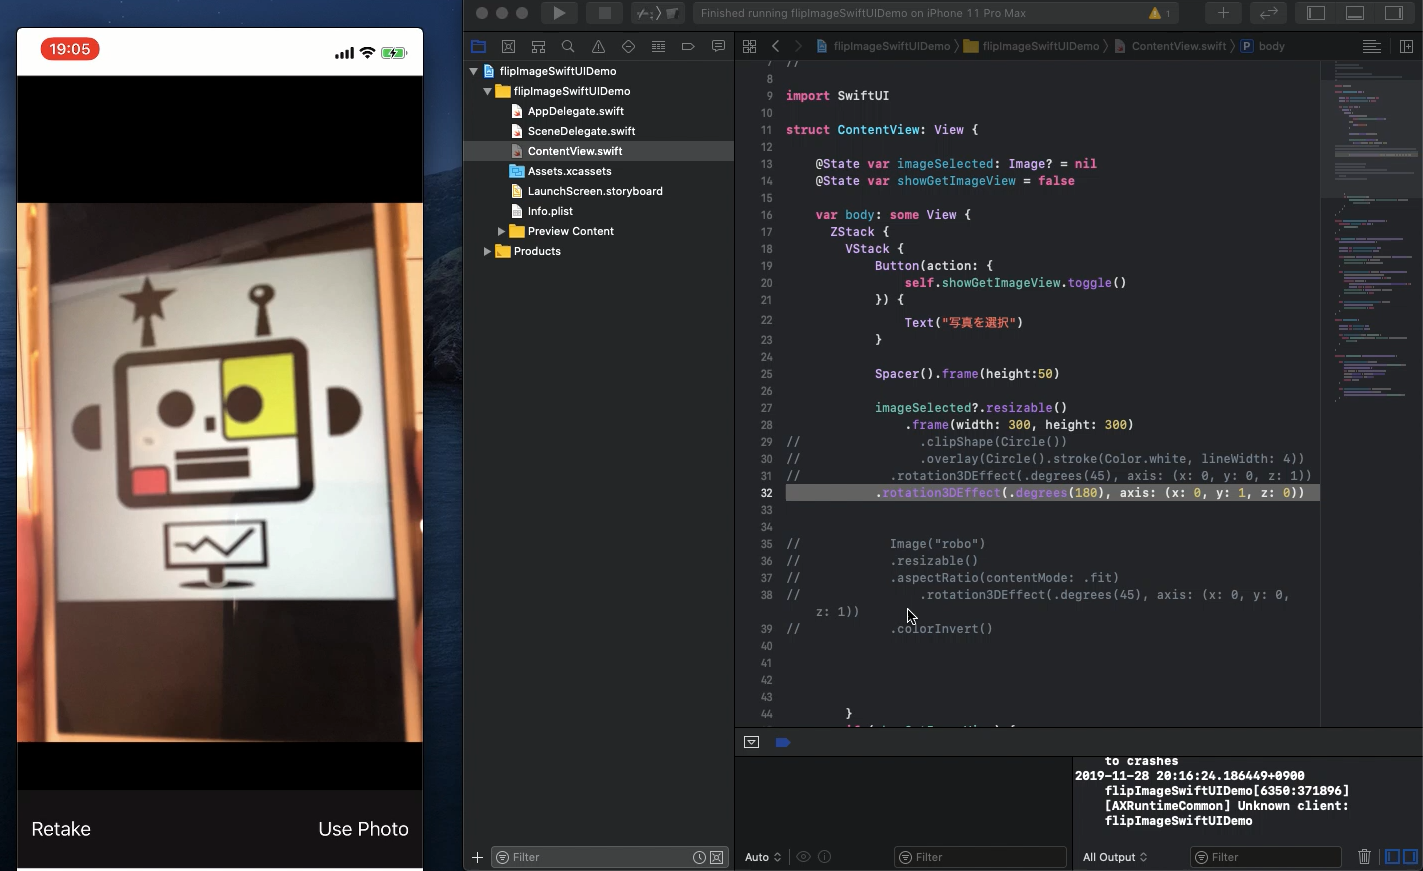Image resolution: width=1423 pixels, height=871 pixels.
Task: Click line number 32 in the gutter
Action: [x=766, y=493]
